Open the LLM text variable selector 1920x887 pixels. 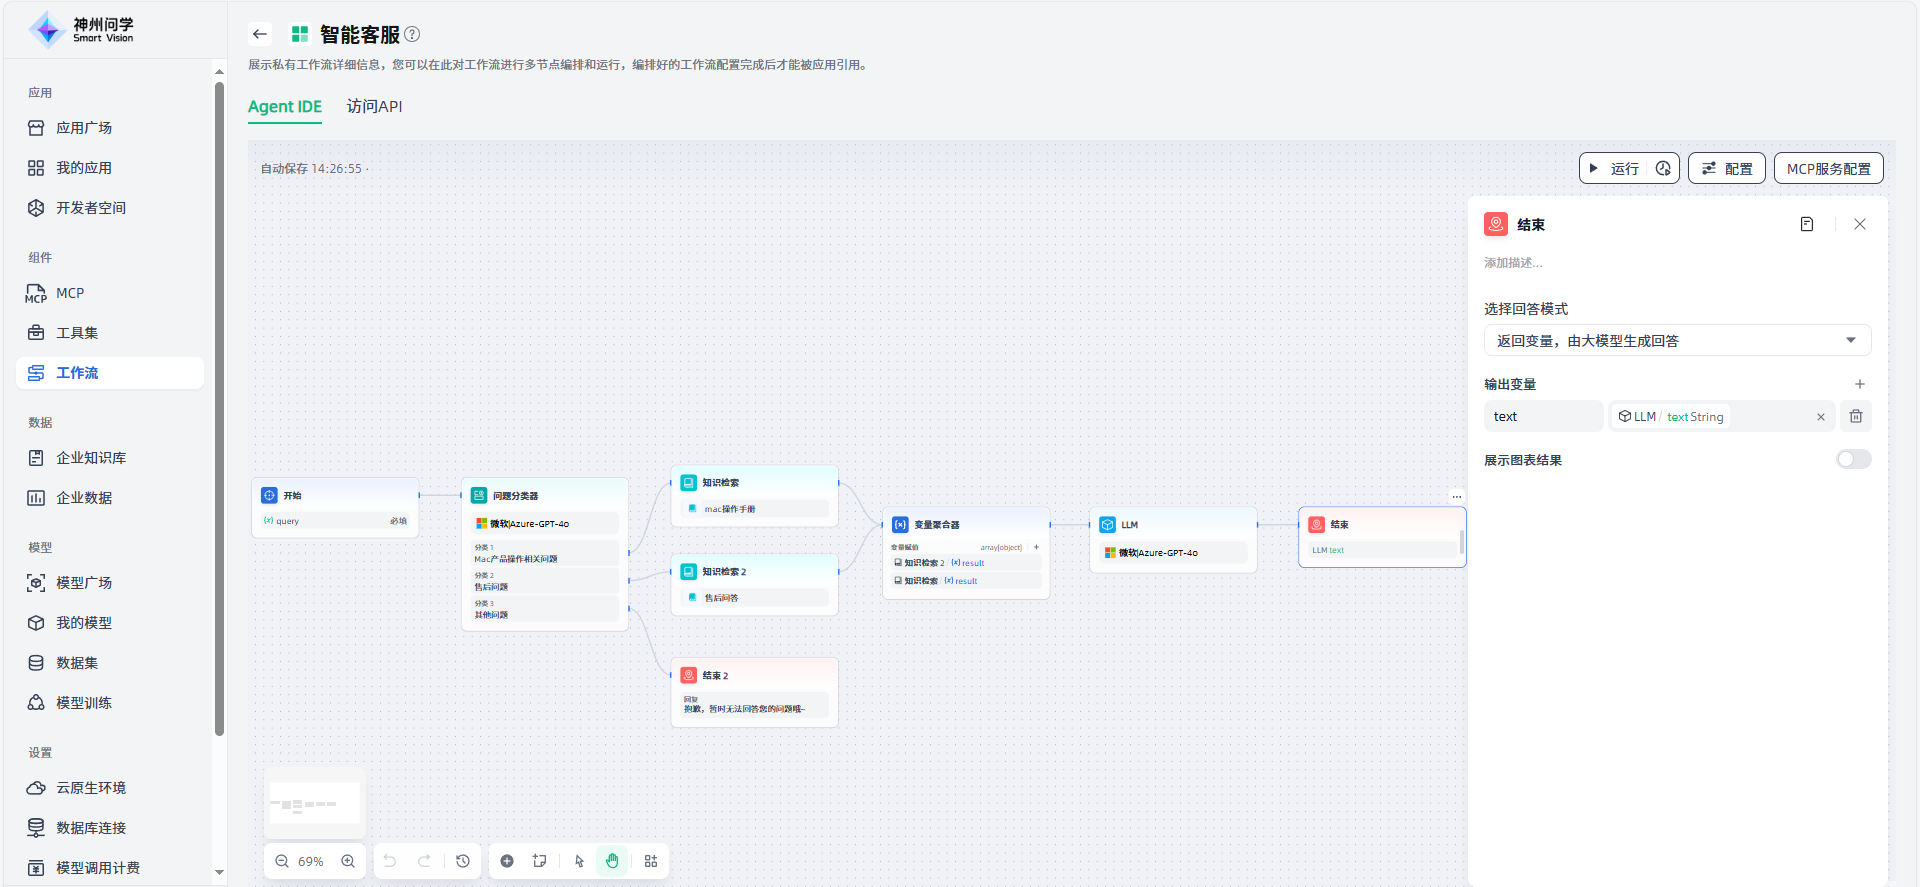(x=1710, y=416)
